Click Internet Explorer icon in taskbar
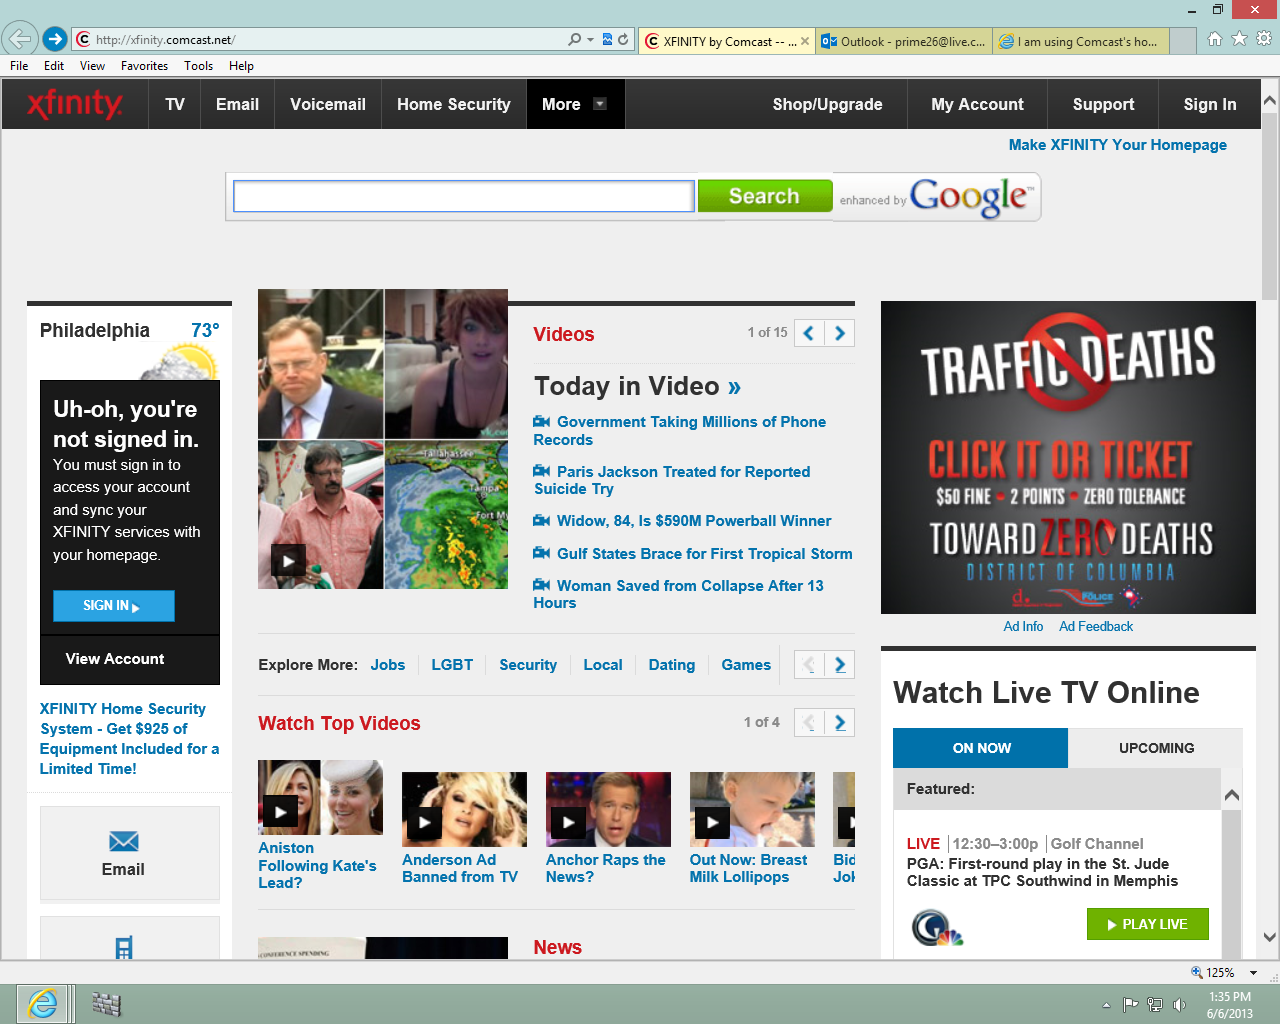The image size is (1280, 1024). (x=43, y=1003)
